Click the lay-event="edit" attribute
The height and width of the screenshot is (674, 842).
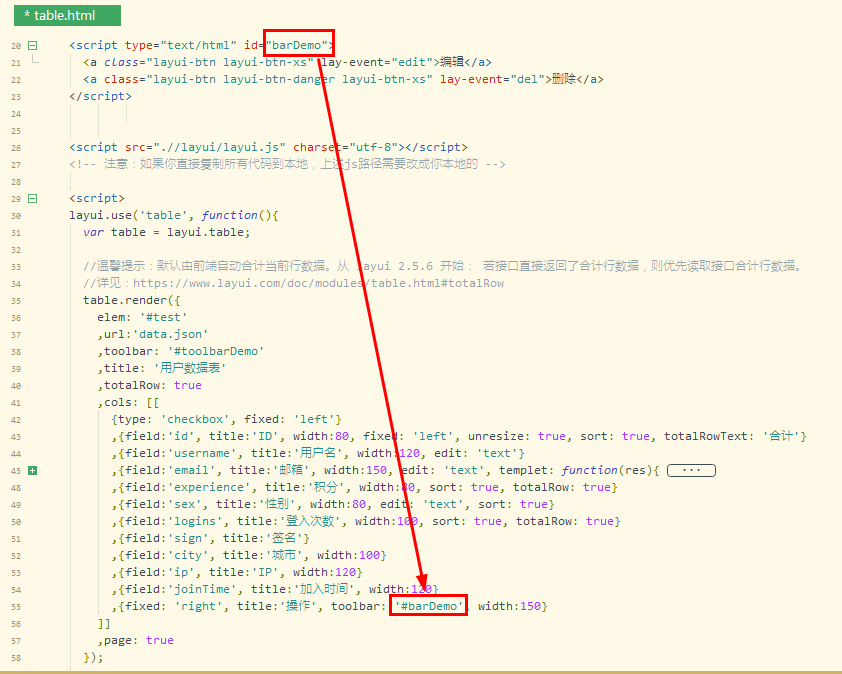coord(376,62)
